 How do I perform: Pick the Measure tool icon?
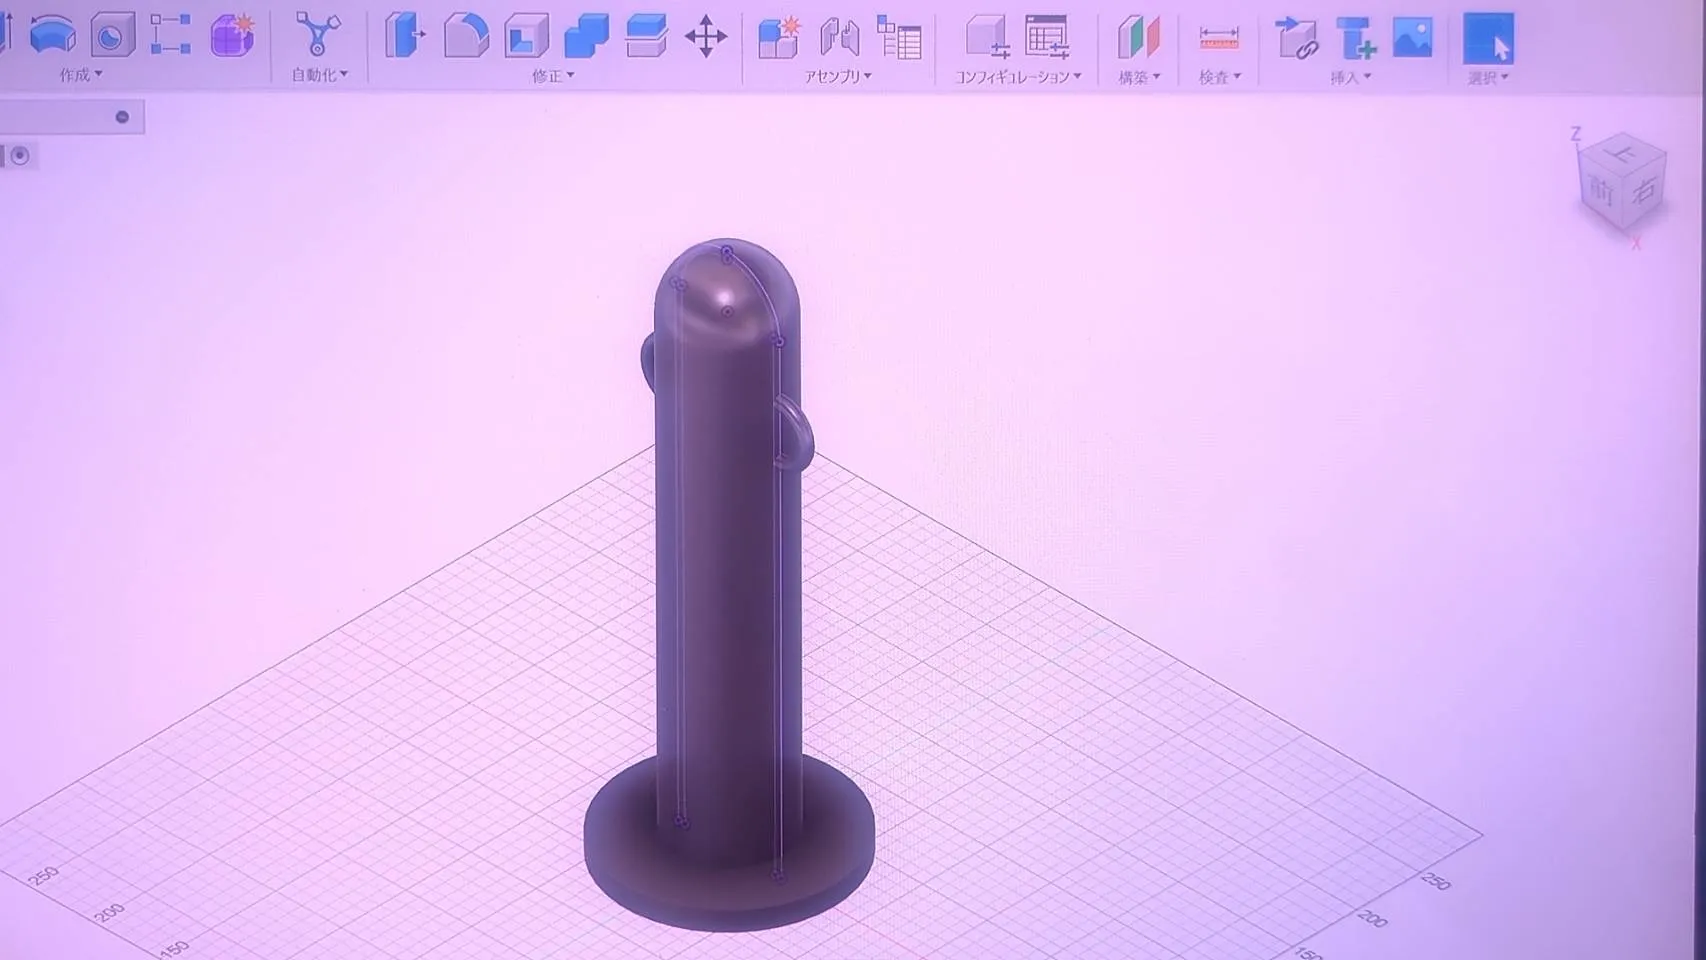[1219, 38]
